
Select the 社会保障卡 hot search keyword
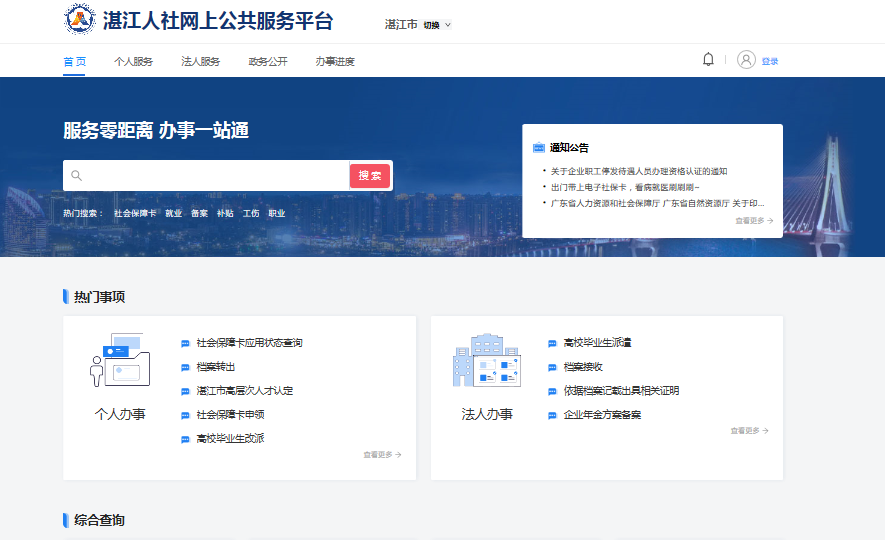(135, 213)
